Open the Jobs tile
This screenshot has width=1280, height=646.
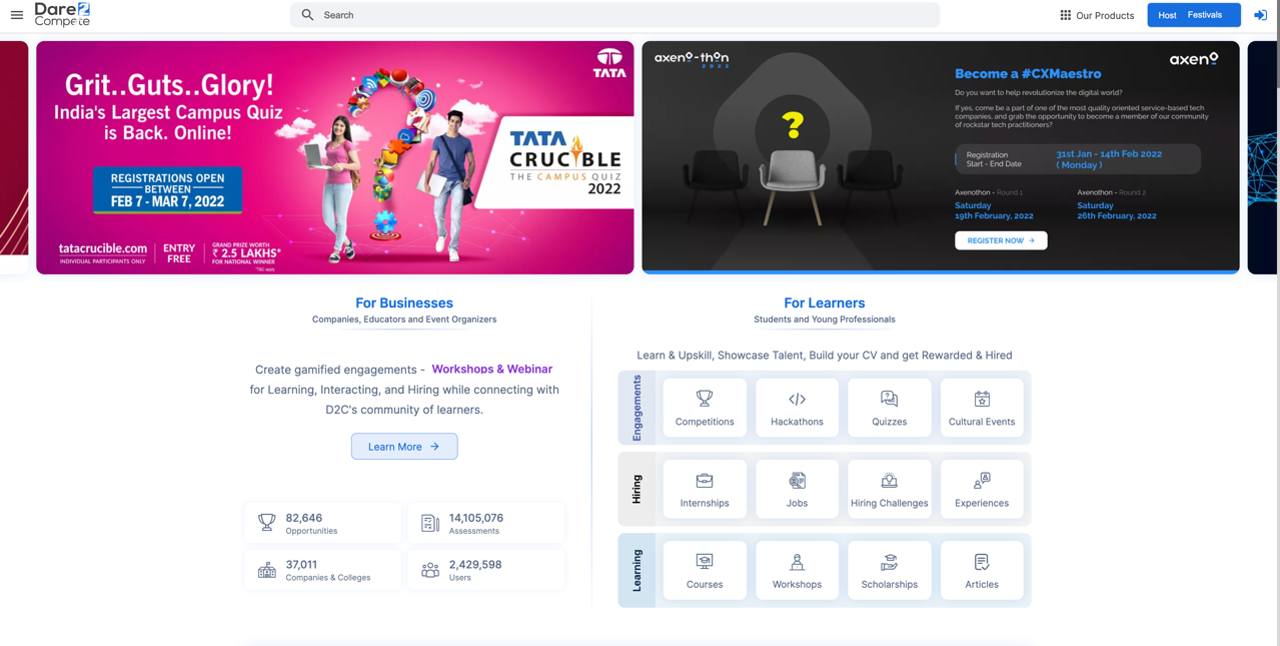797,489
